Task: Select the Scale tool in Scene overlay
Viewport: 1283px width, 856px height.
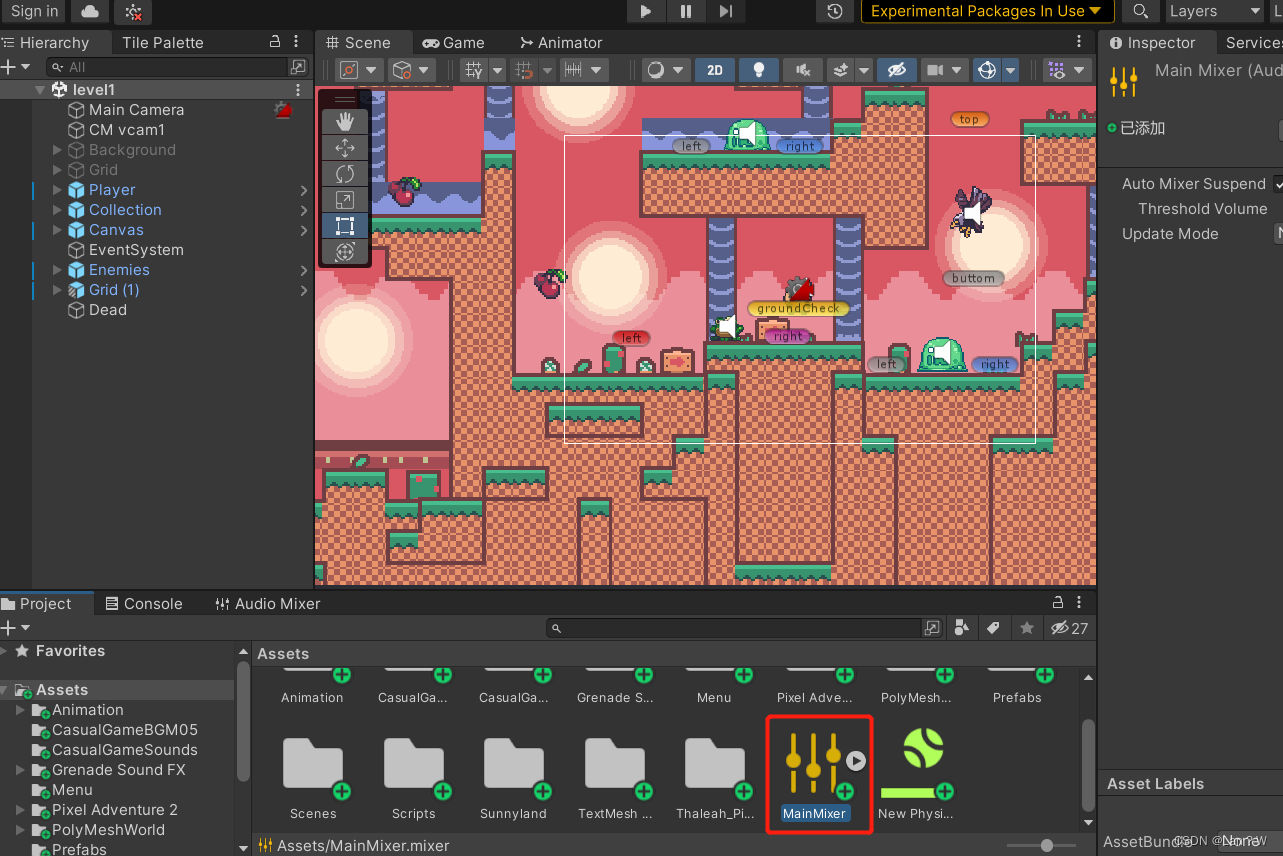Action: click(x=345, y=200)
